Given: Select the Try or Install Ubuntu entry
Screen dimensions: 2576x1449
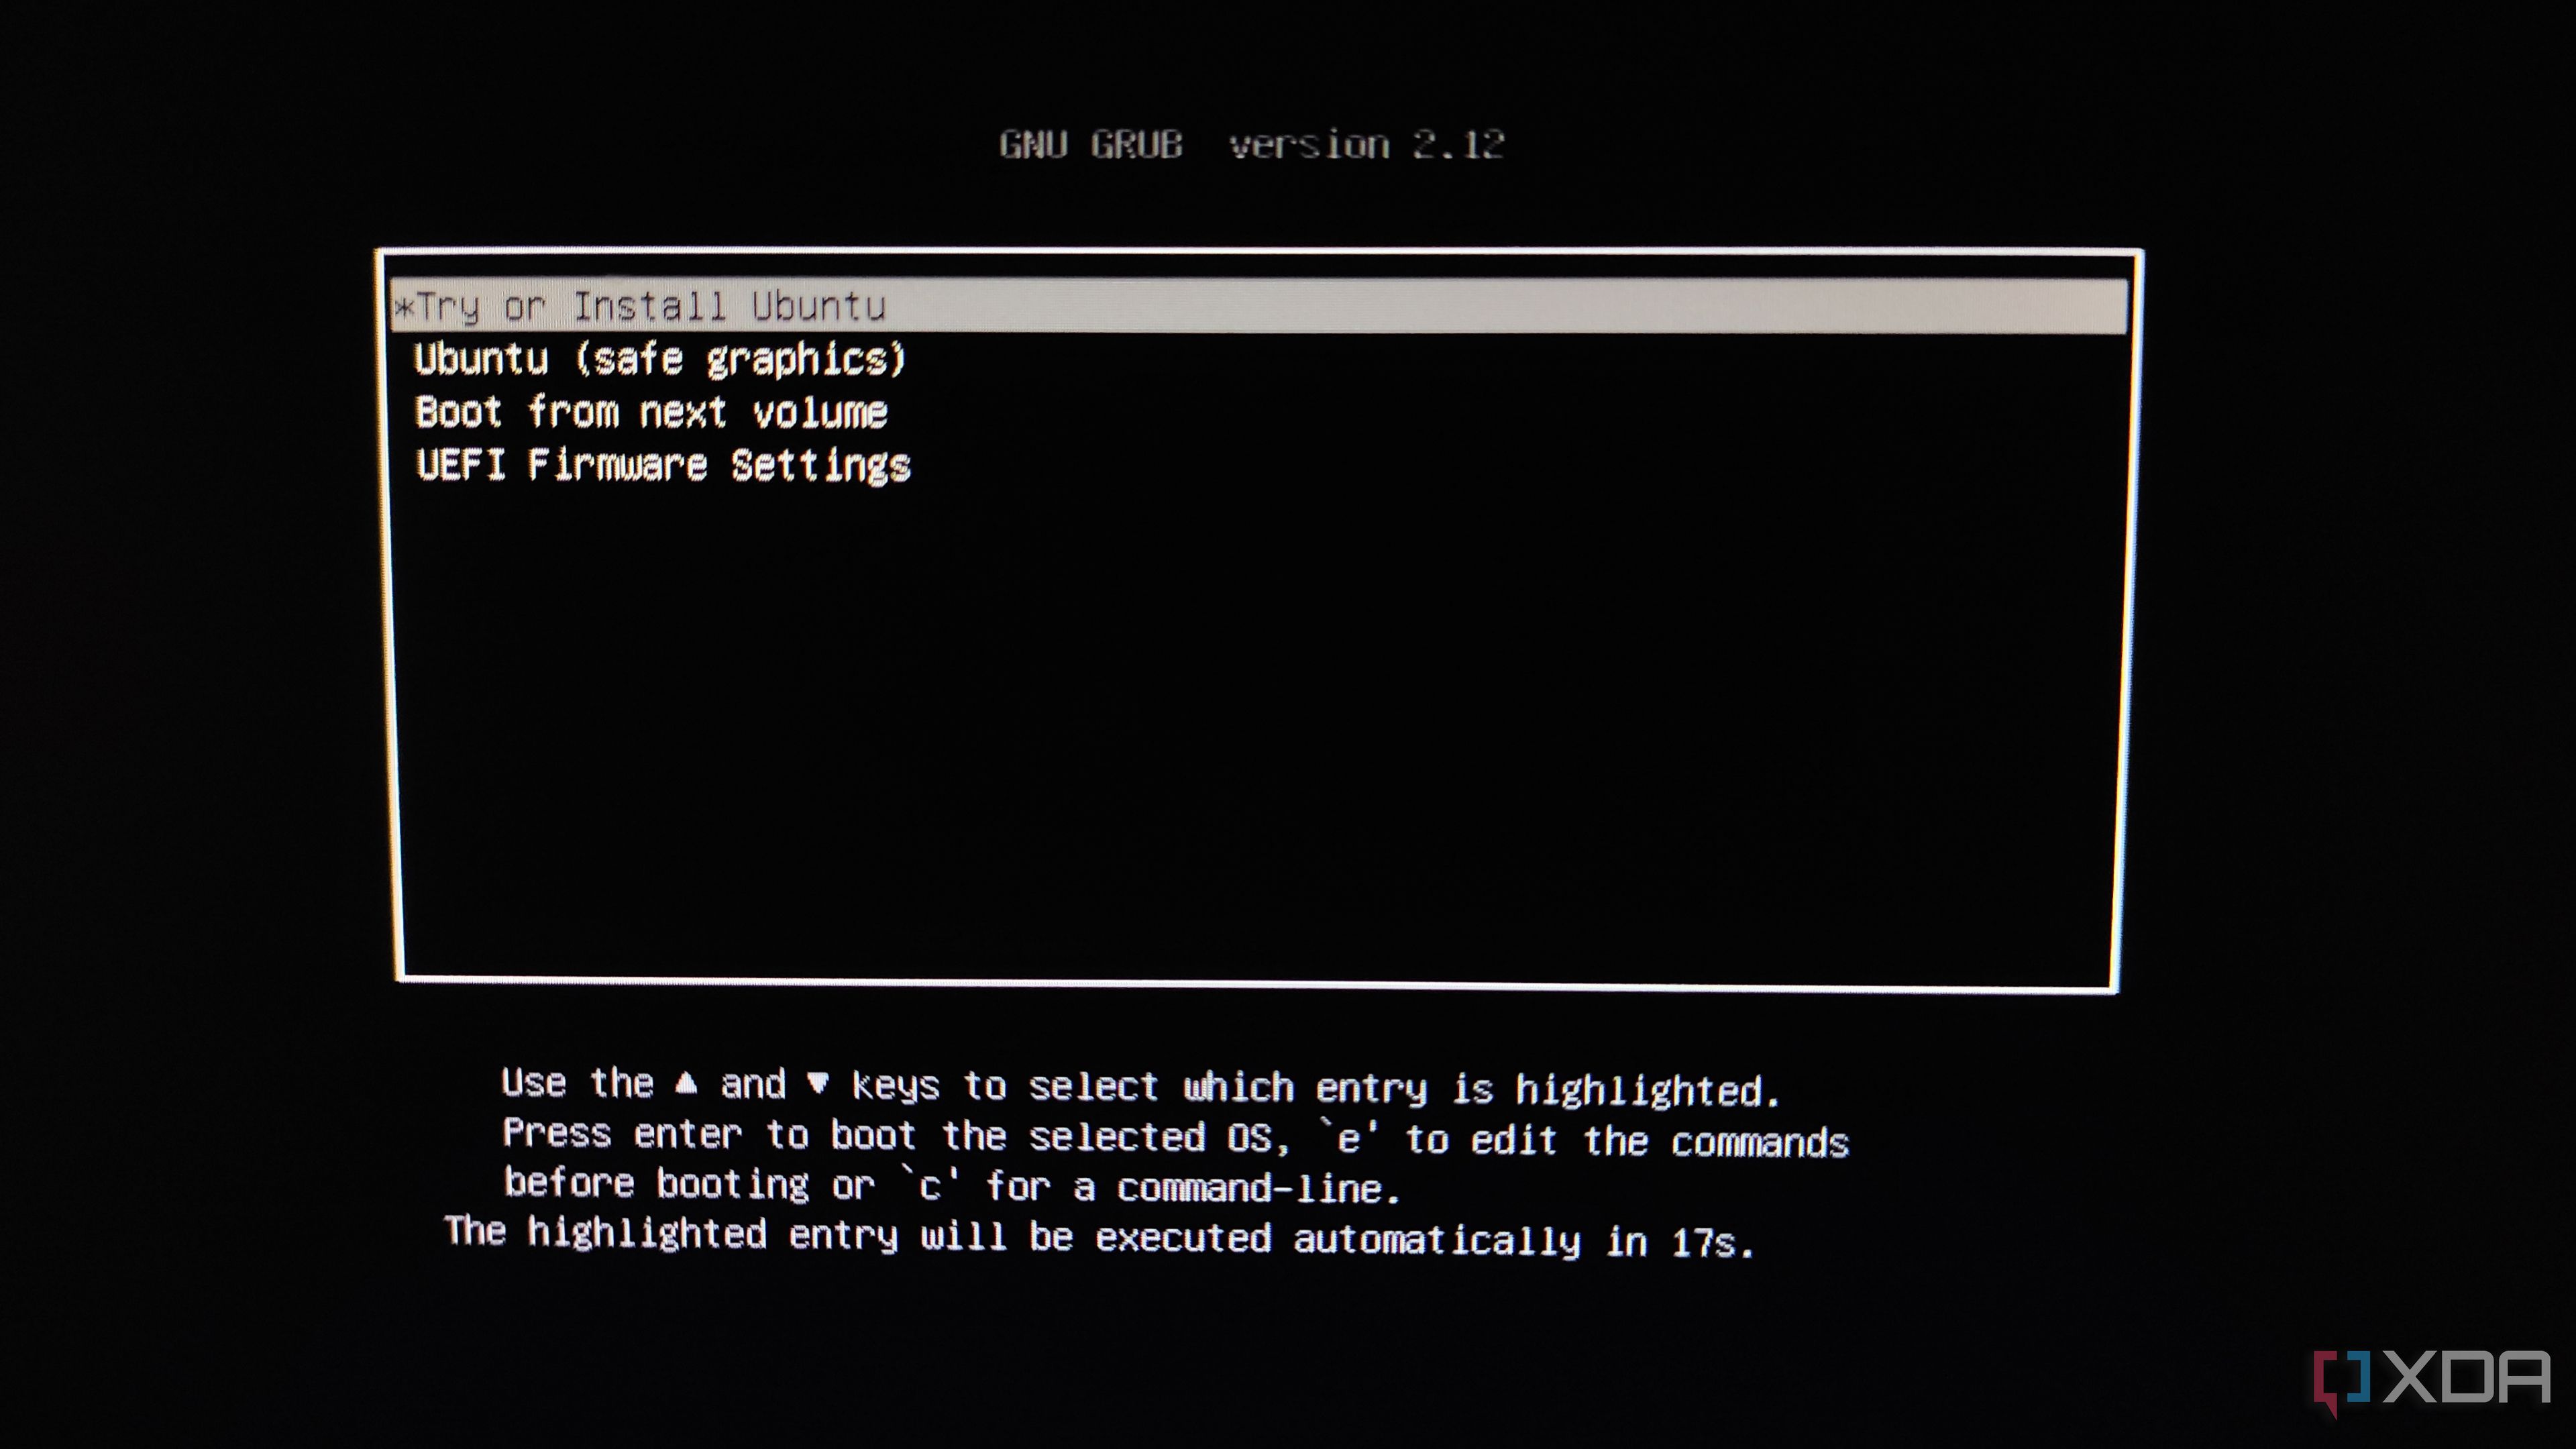Looking at the screenshot, I should click(x=650, y=307).
